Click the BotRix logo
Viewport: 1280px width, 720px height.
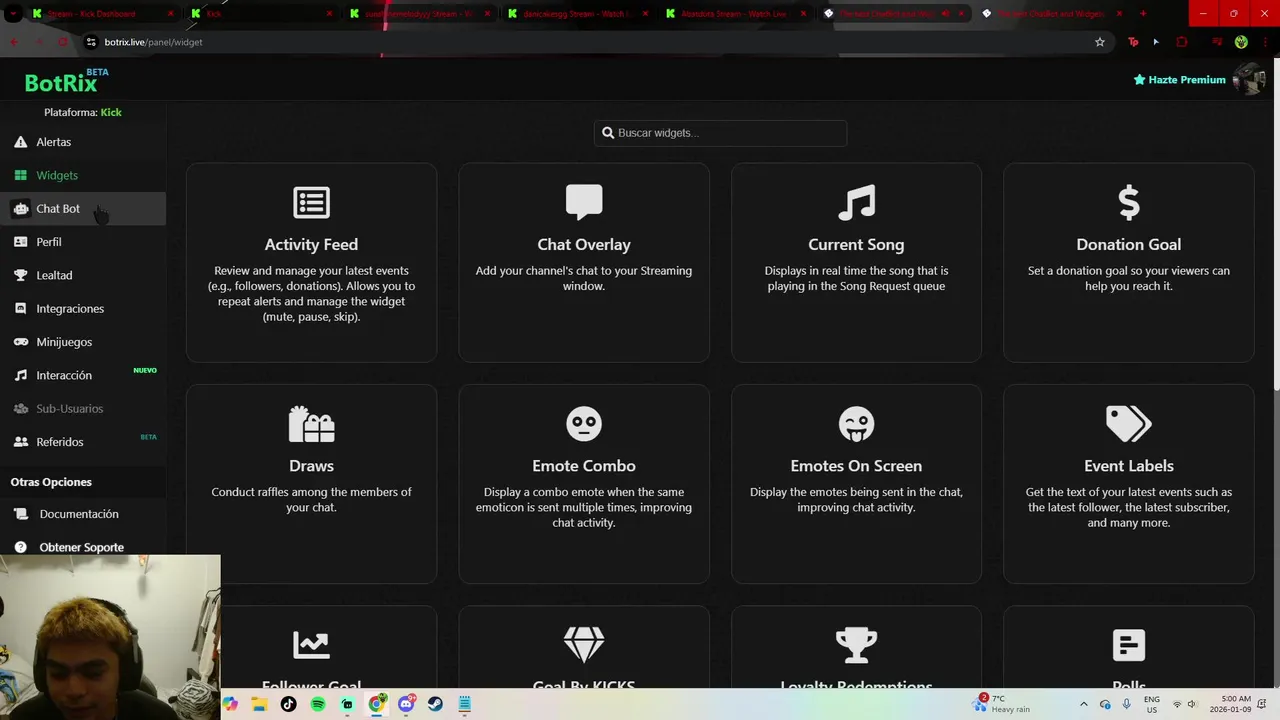click(x=61, y=83)
